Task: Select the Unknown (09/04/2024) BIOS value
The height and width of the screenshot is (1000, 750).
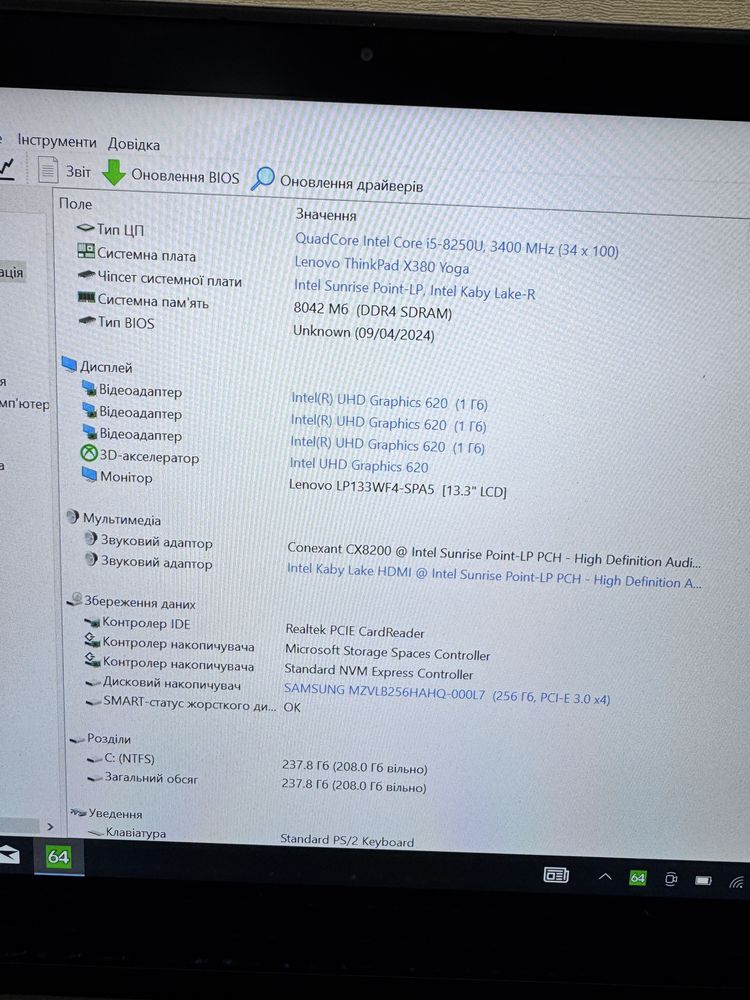Action: click(364, 333)
